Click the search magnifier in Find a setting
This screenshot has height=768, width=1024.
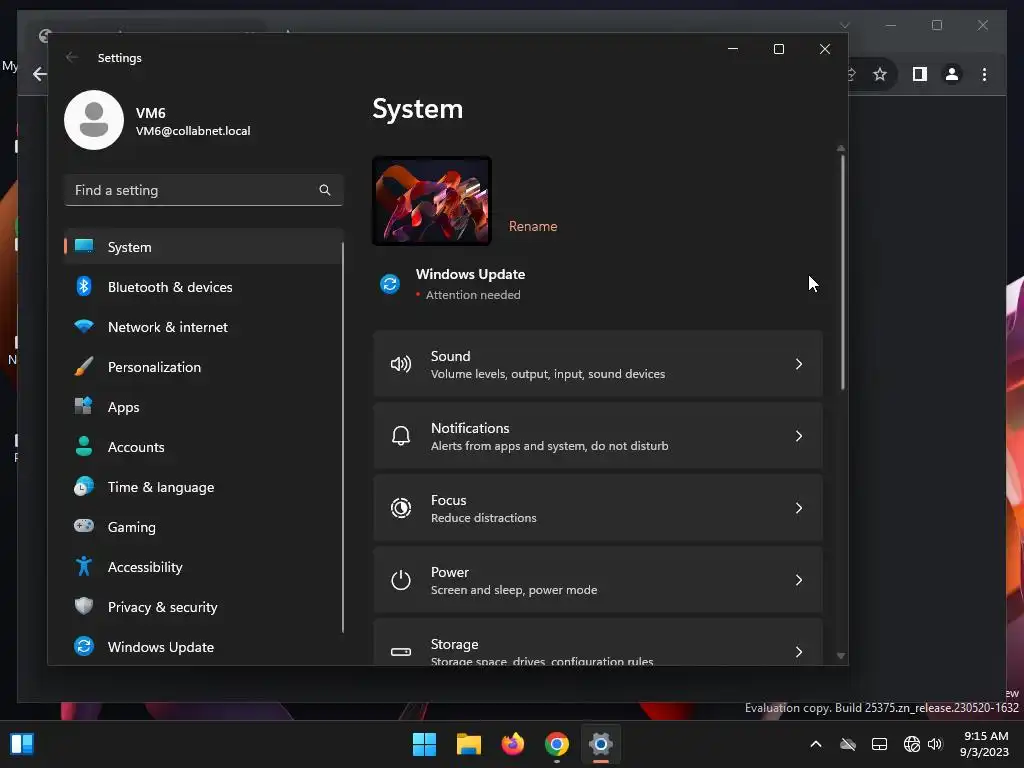click(325, 190)
